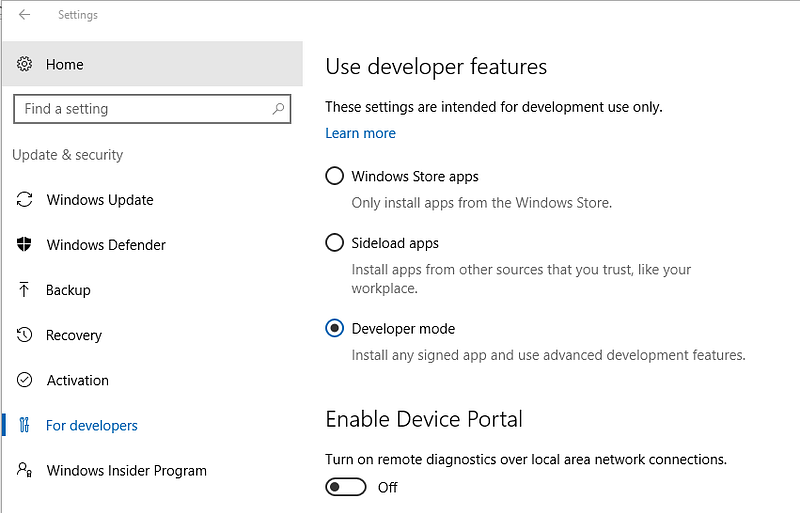Click the Home gear icon

tap(24, 64)
